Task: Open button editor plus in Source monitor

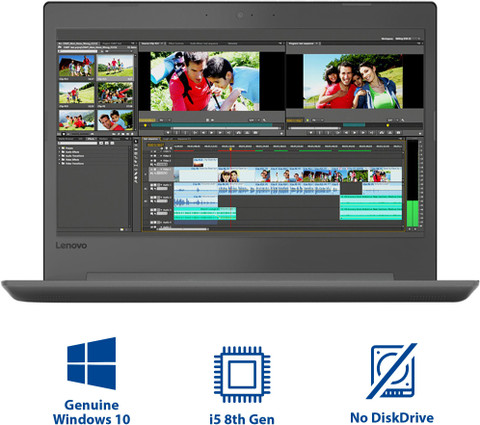Action: pyautogui.click(x=282, y=133)
